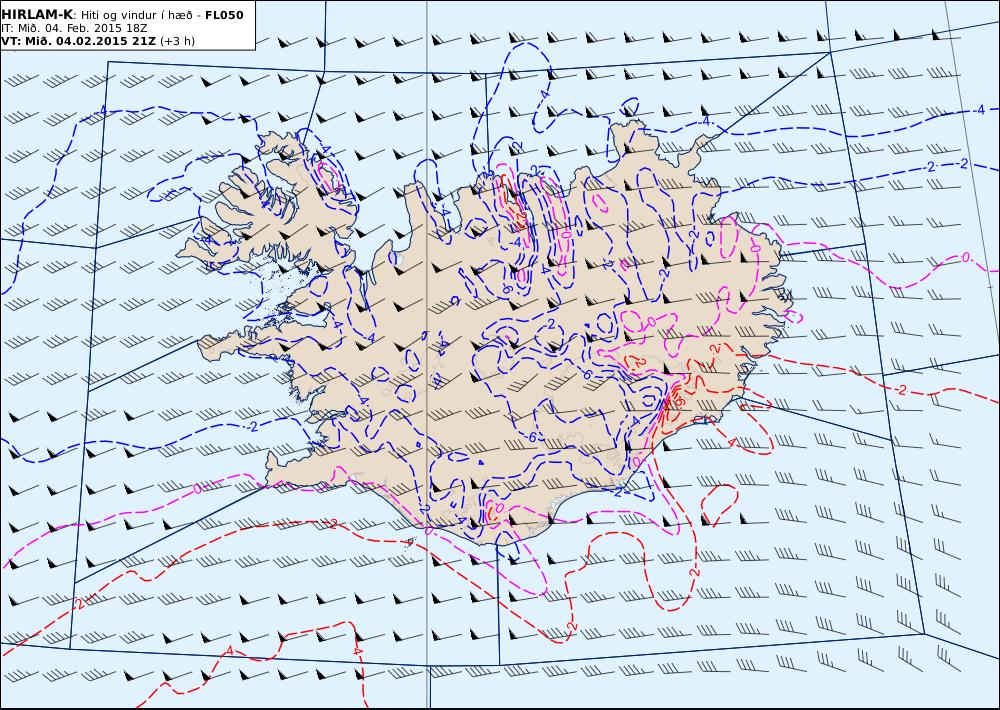The image size is (1000, 710).
Task: Click the '(+3 h)' forecast offset text
Action: (x=177, y=41)
